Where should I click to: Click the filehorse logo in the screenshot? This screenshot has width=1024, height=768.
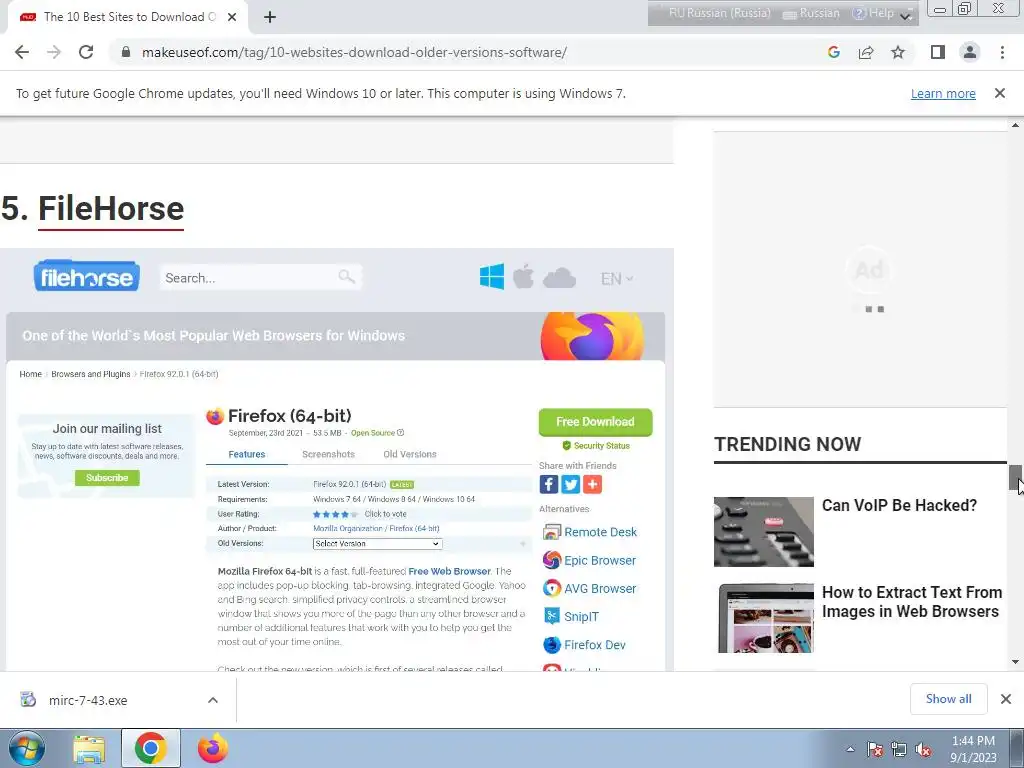[x=86, y=276]
